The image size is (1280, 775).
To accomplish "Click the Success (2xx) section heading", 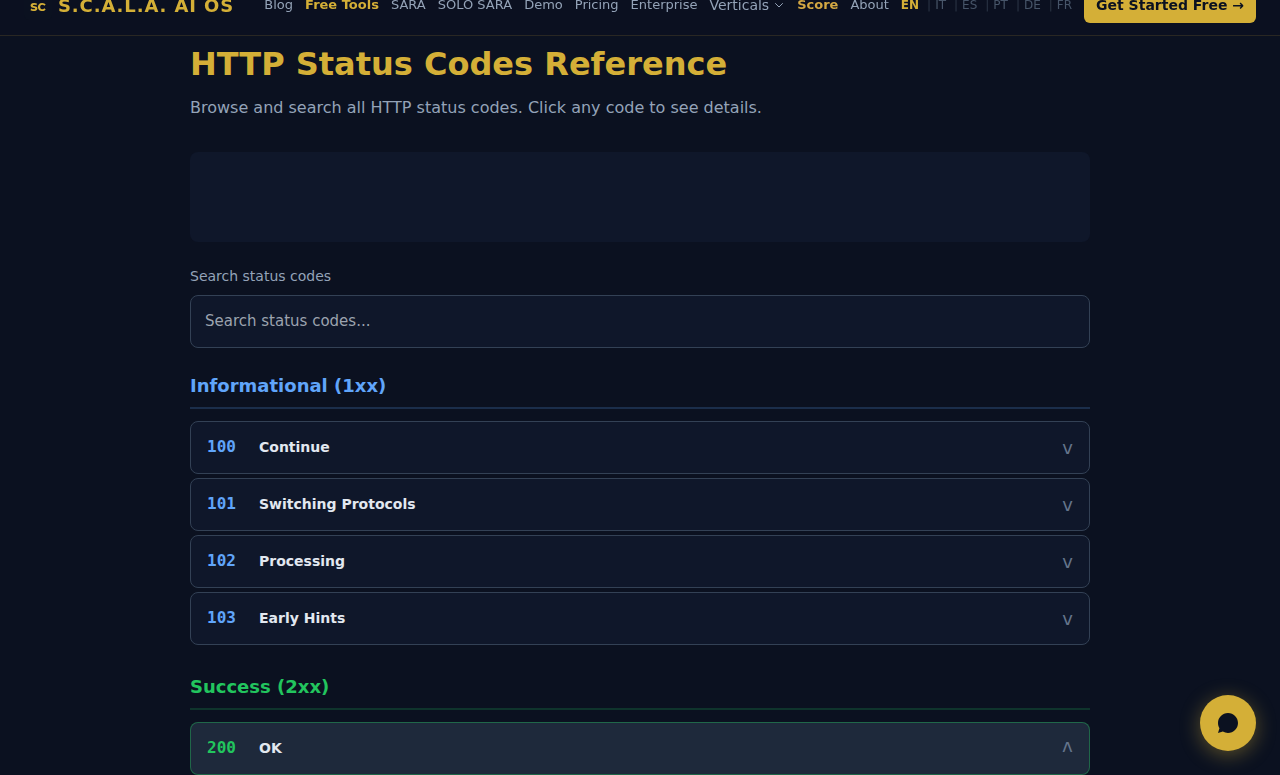I will 259,687.
